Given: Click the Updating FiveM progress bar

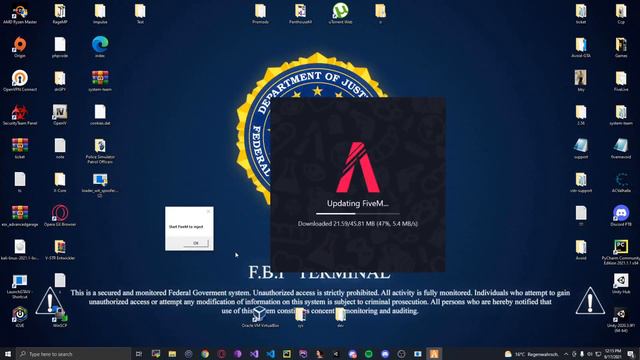Looking at the screenshot, I should point(358,213).
